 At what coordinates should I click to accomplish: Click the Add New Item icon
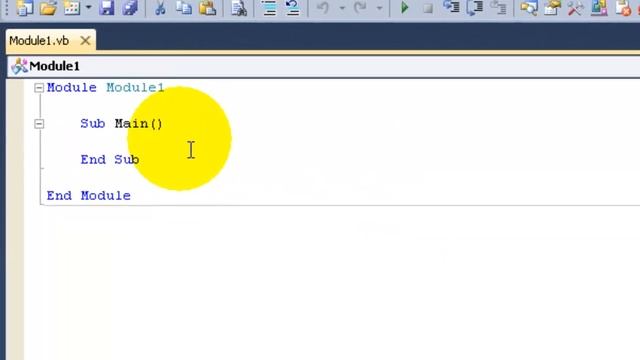pos(72,7)
